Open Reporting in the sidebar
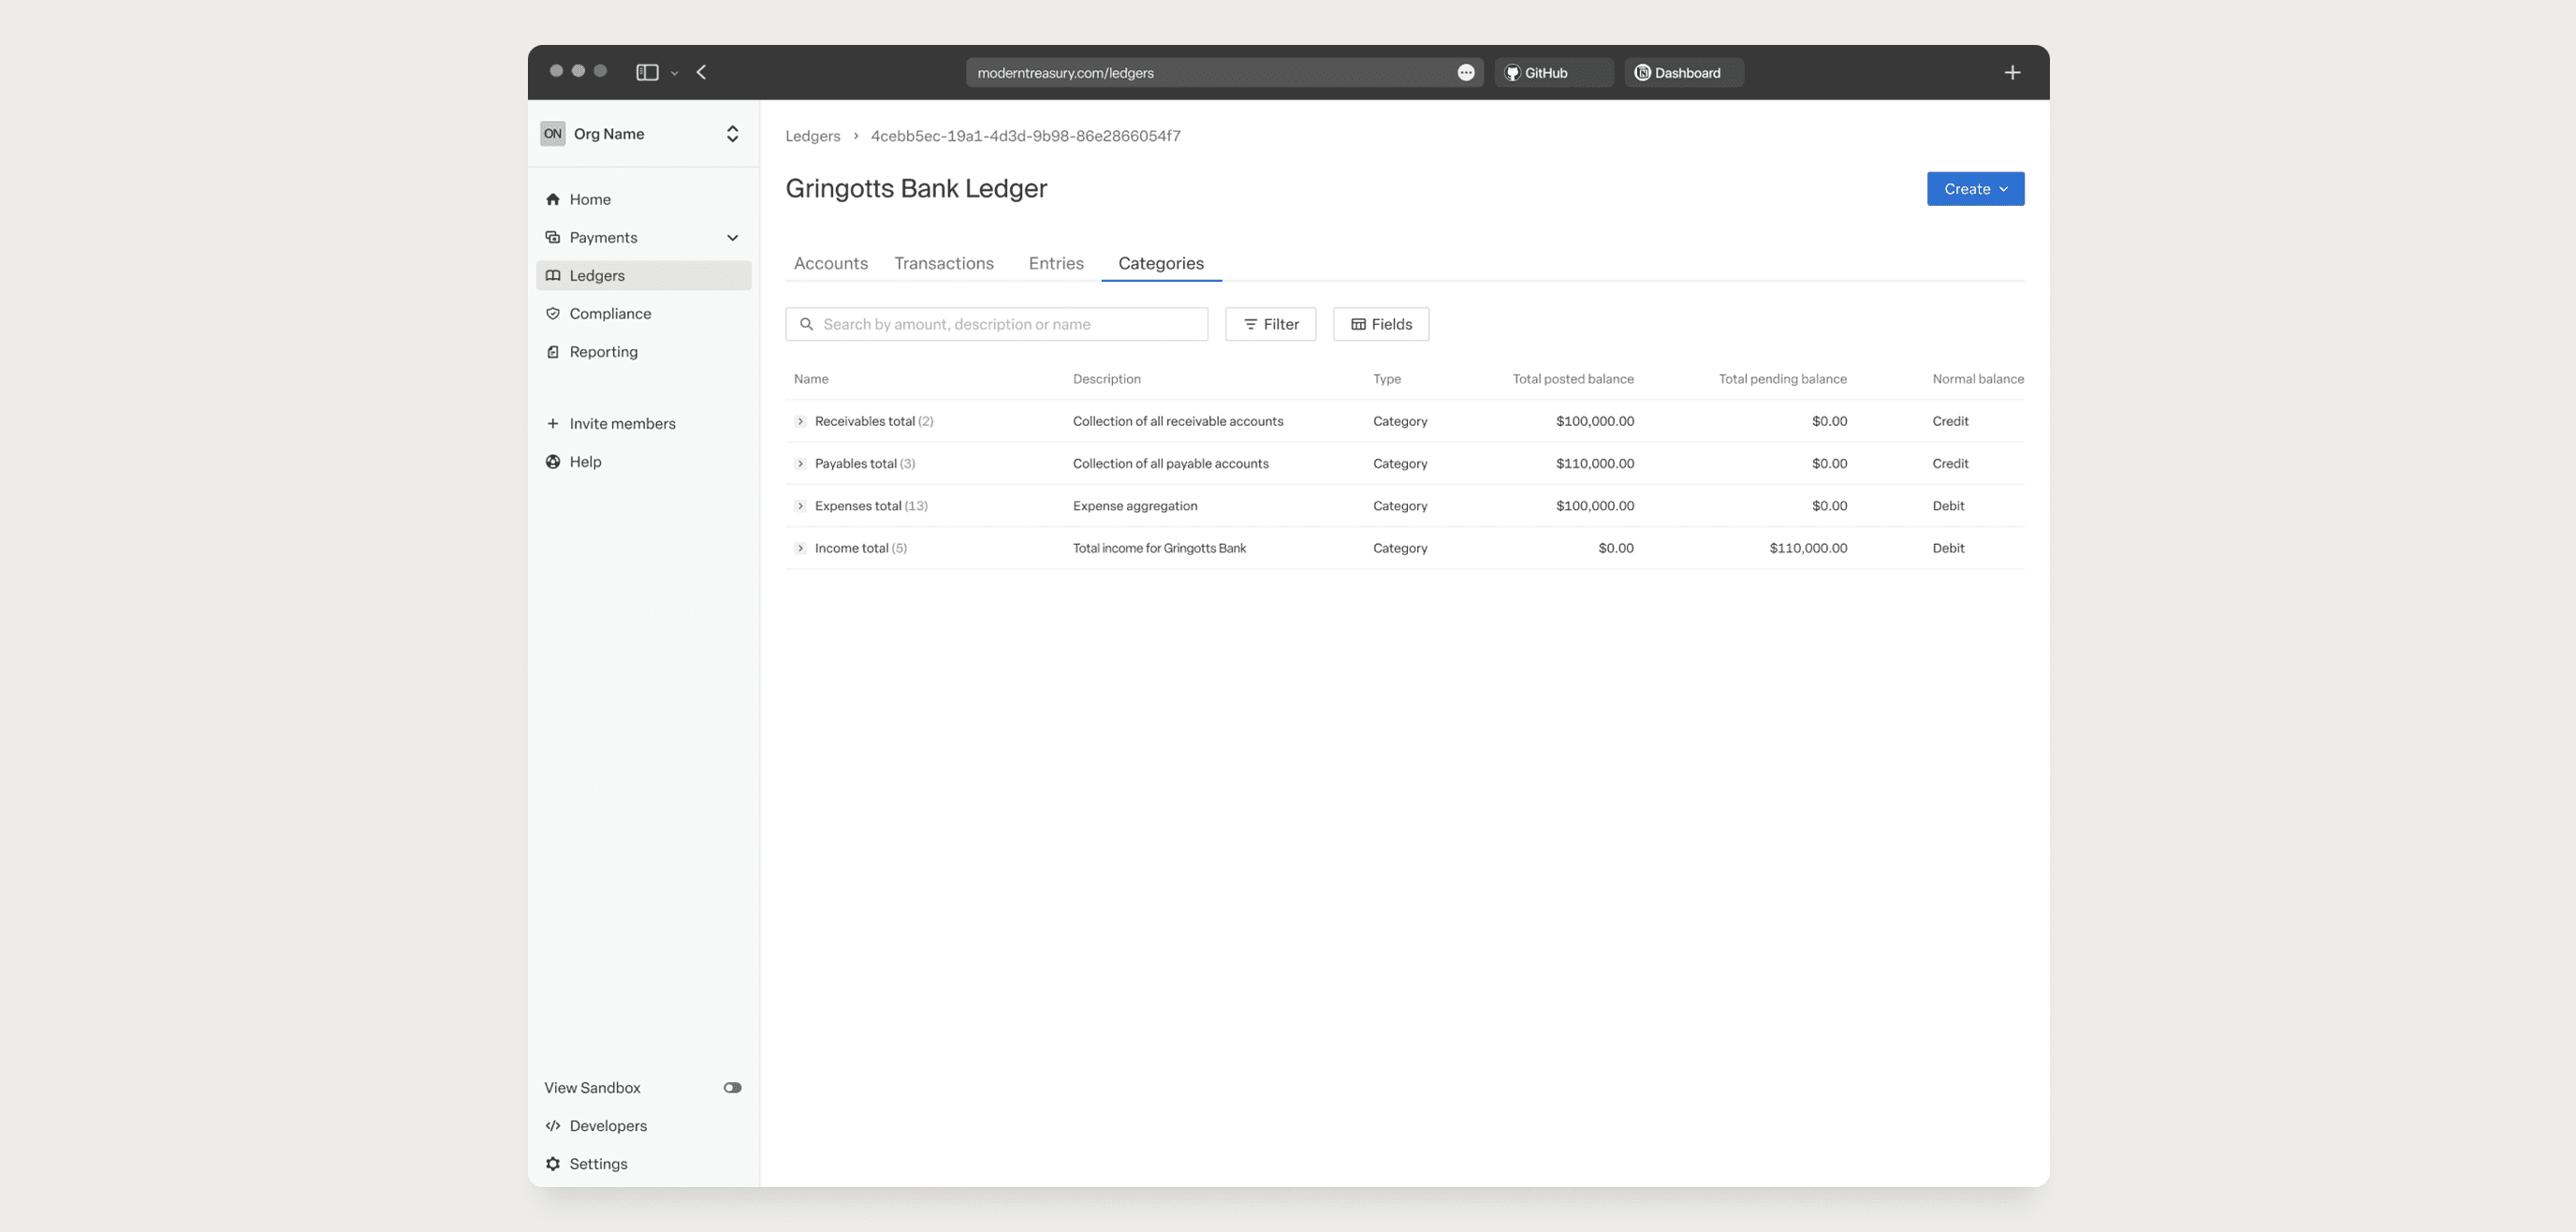2576x1232 pixels. pyautogui.click(x=603, y=351)
